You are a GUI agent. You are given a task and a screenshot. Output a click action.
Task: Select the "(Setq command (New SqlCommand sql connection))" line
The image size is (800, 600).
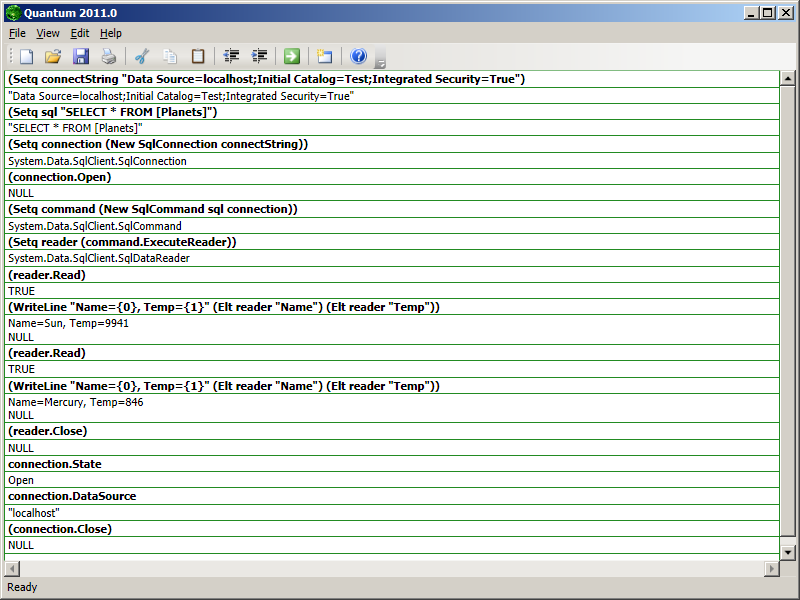point(392,209)
